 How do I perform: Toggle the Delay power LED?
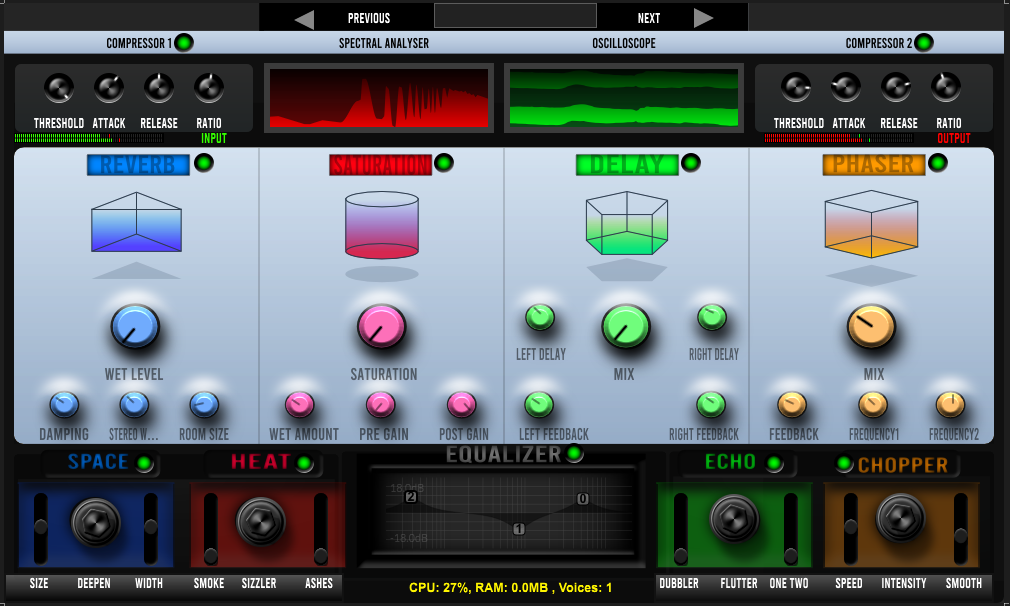click(x=691, y=163)
